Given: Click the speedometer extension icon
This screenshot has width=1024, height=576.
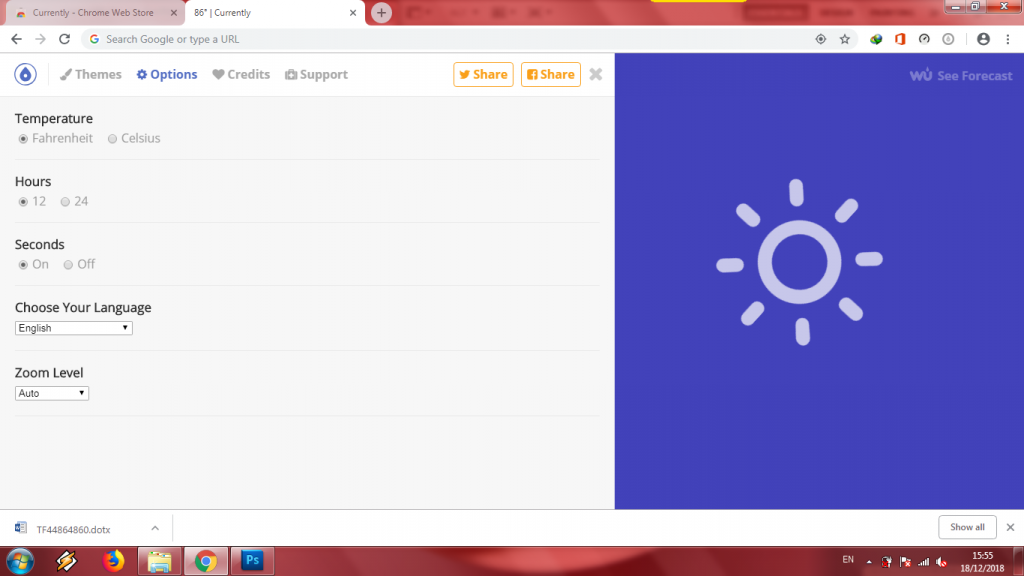Looking at the screenshot, I should 924,39.
